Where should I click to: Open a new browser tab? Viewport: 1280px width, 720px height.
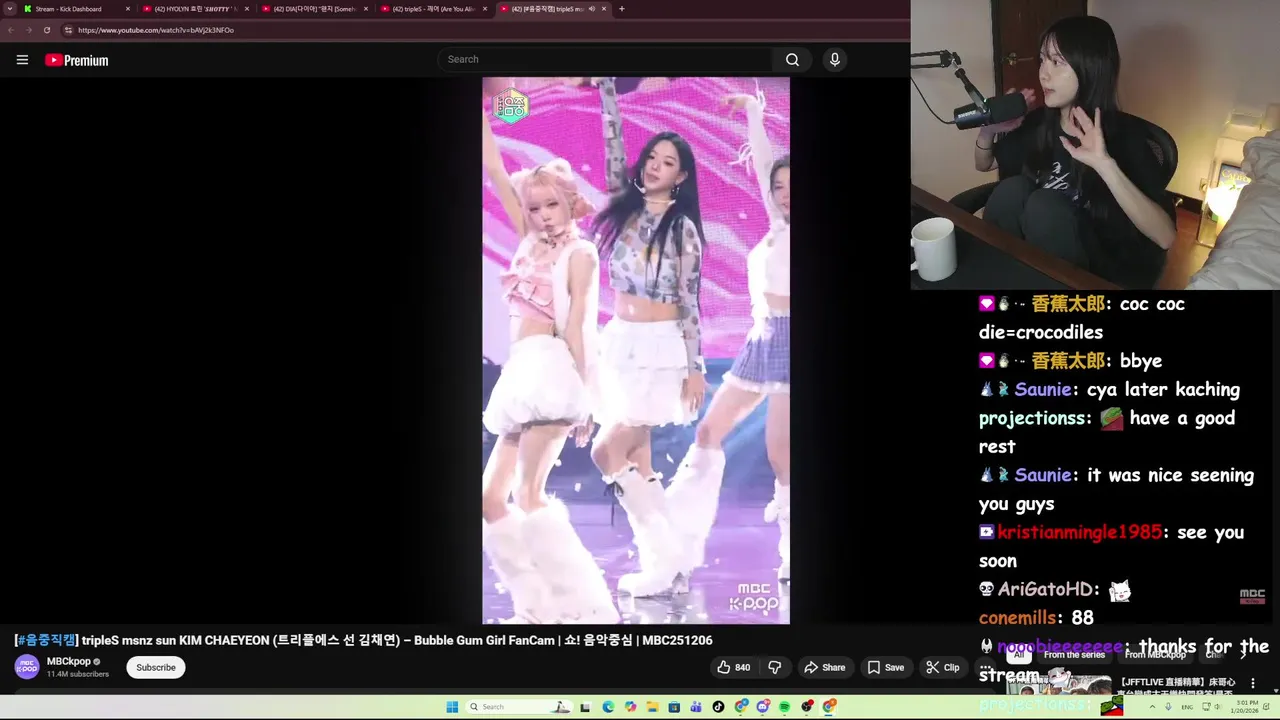click(x=621, y=9)
